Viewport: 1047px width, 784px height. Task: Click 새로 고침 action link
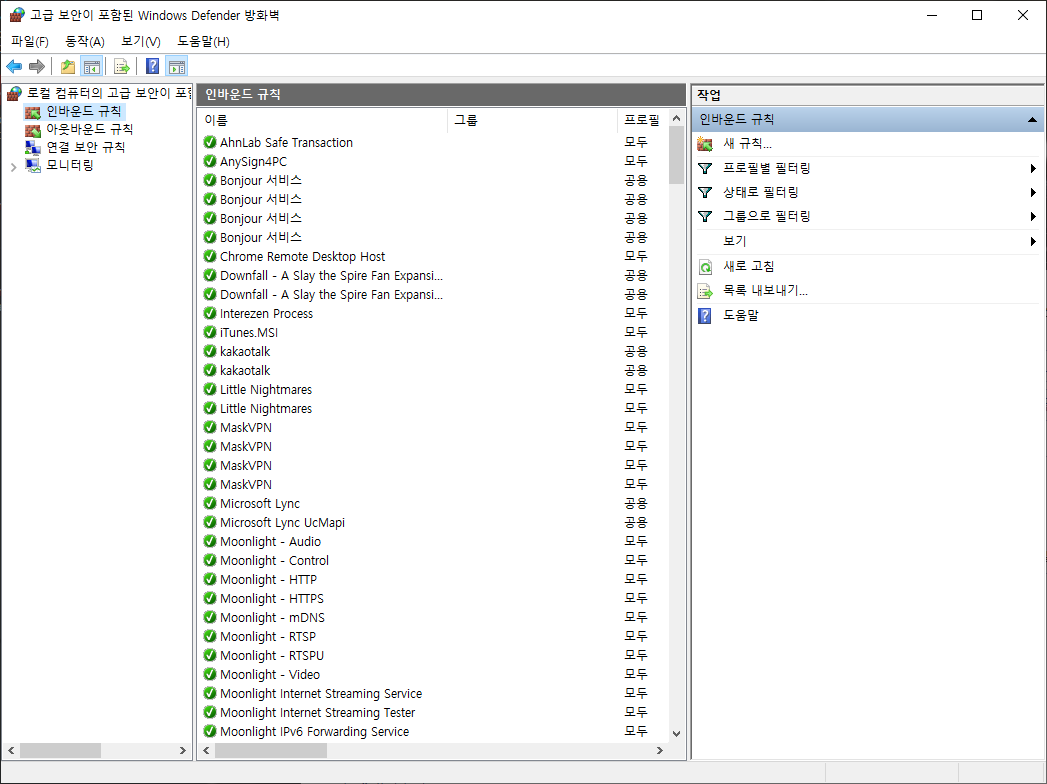pyautogui.click(x=749, y=266)
